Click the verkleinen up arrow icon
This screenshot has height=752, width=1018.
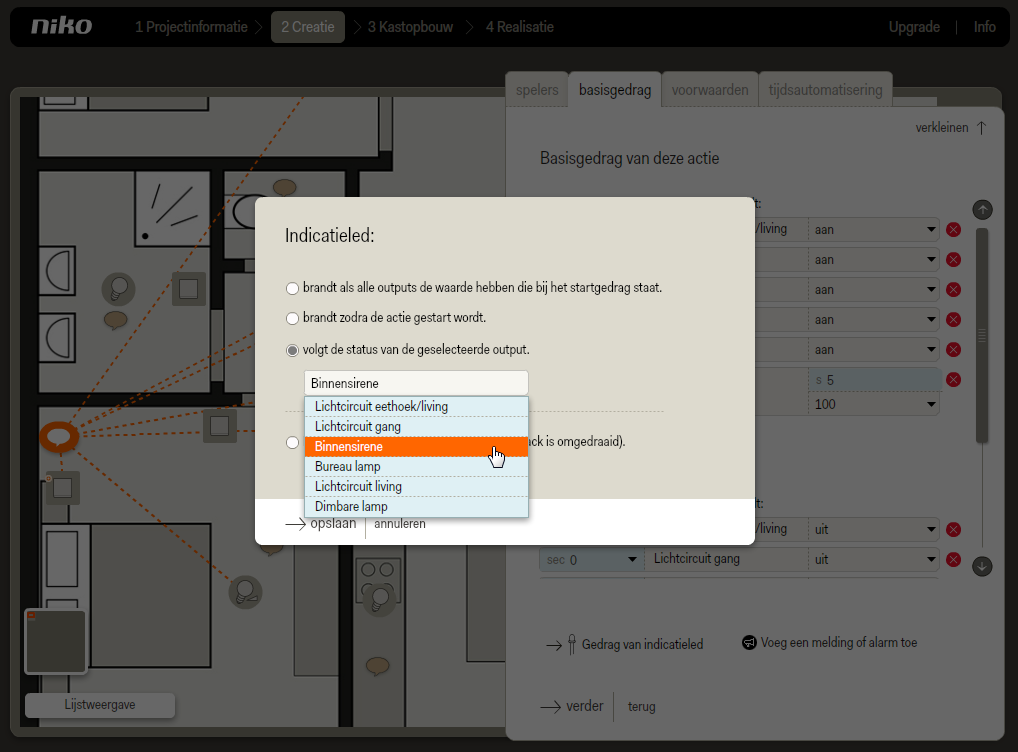[982, 128]
